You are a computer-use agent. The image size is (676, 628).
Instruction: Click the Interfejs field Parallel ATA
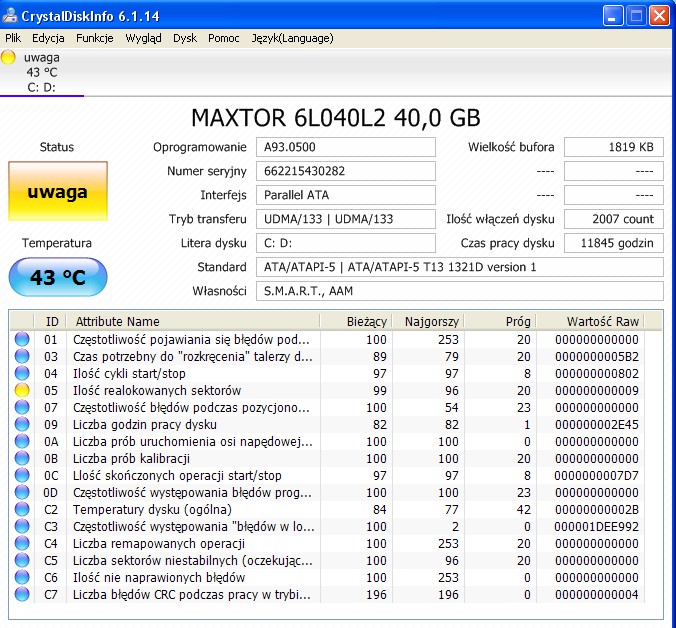coord(346,195)
